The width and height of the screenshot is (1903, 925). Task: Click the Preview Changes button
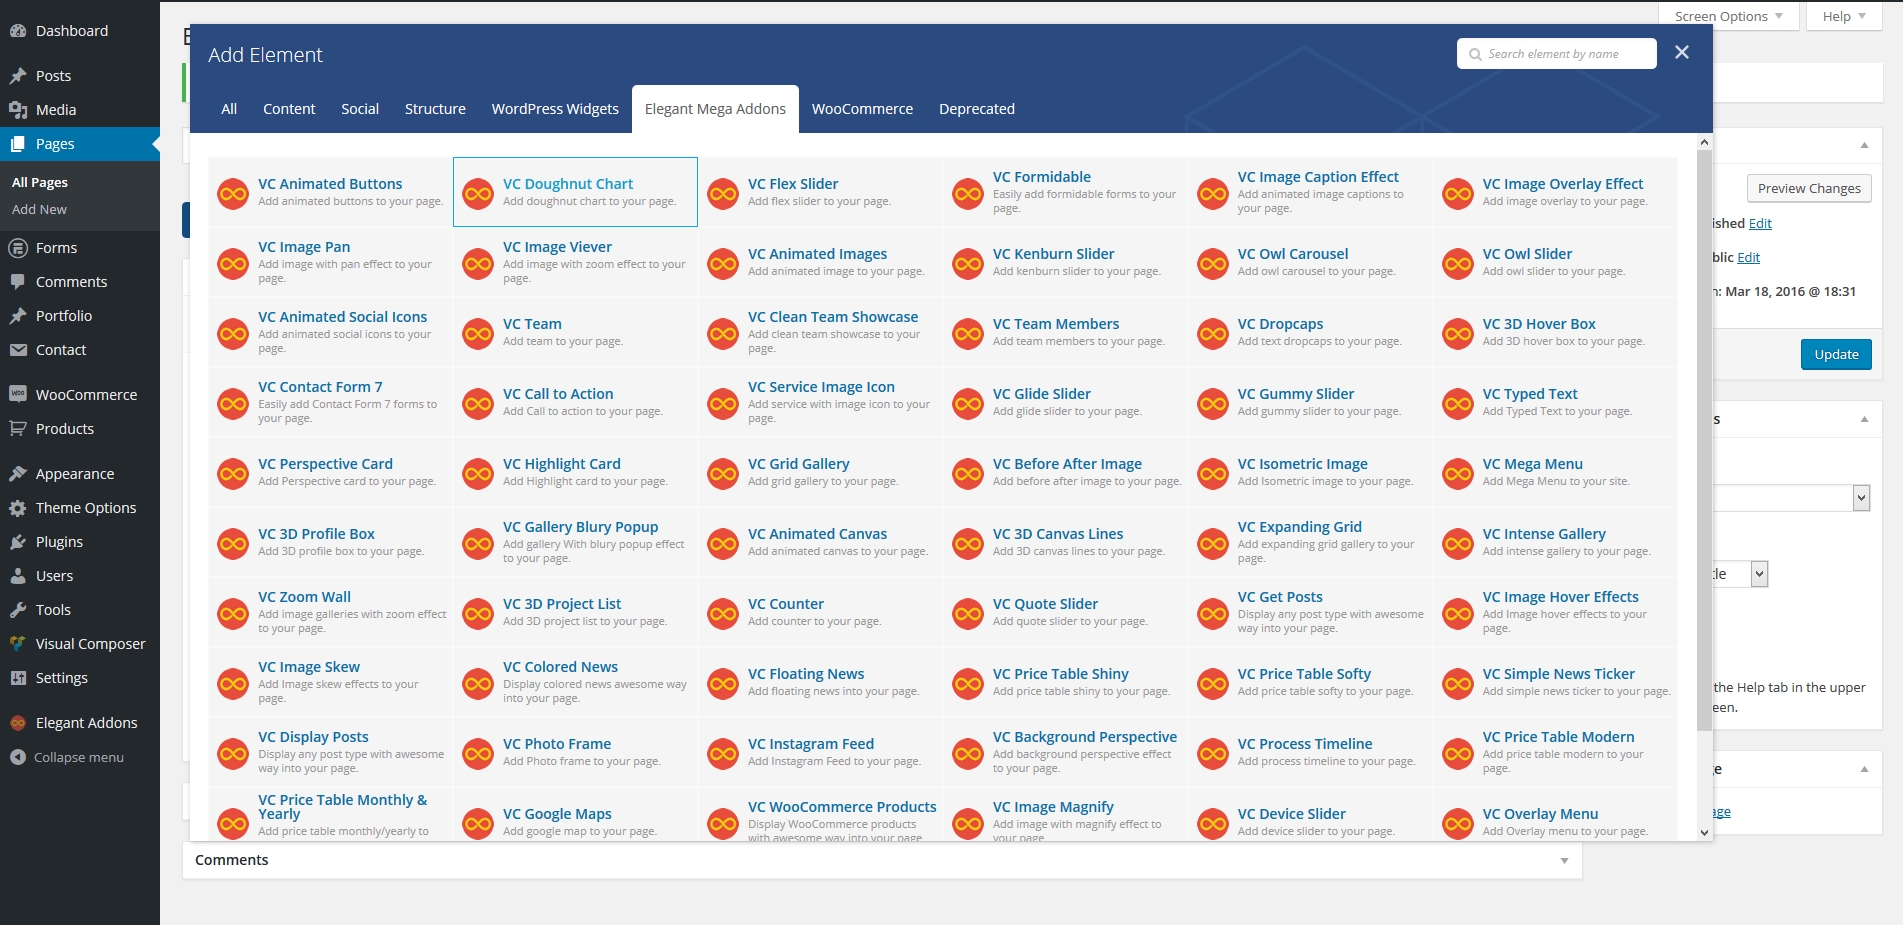click(x=1809, y=188)
